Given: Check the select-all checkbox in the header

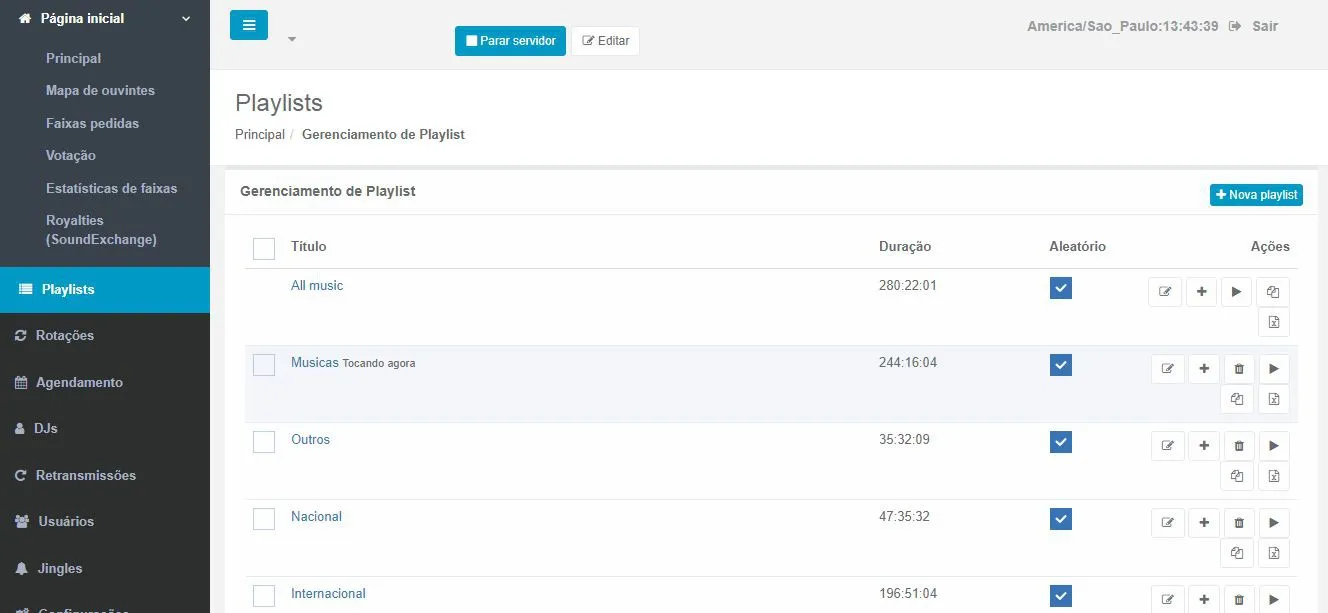Looking at the screenshot, I should tap(263, 248).
